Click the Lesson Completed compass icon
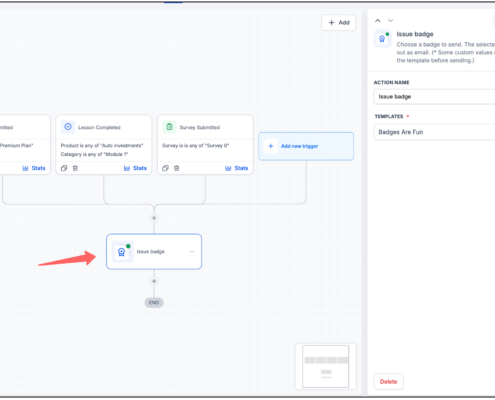Viewport: 495px width, 400px height. pyautogui.click(x=68, y=127)
